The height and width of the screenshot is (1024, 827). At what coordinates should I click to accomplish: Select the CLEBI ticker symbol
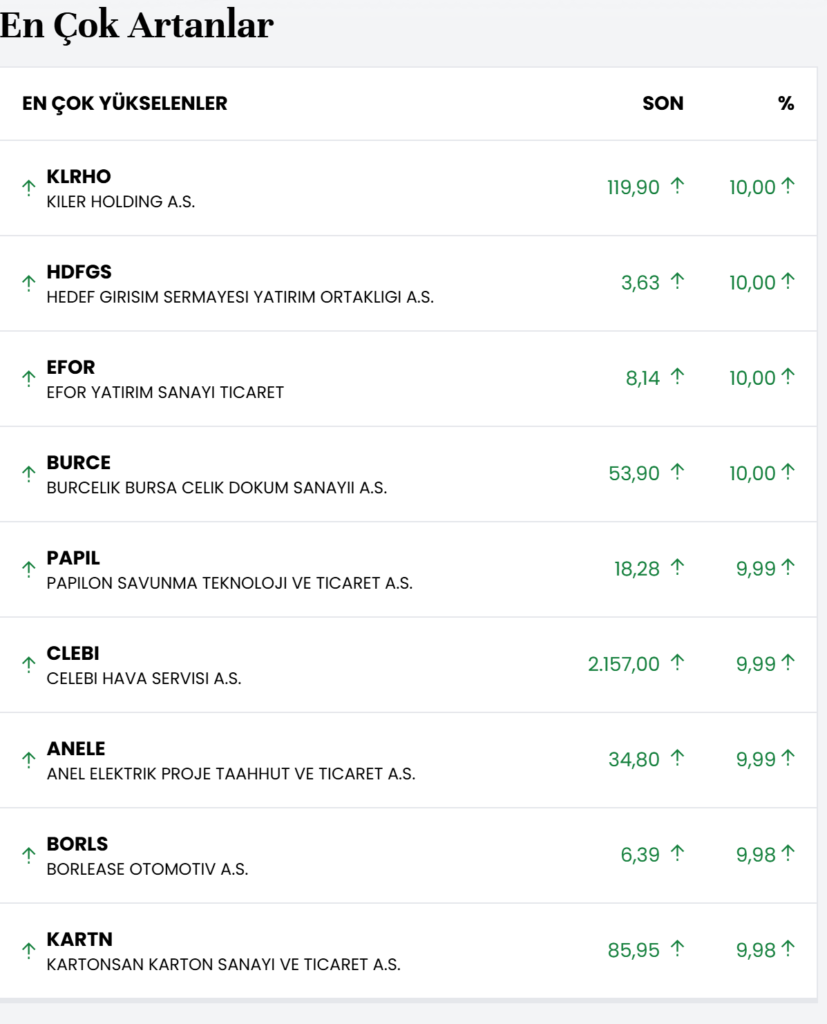tap(73, 654)
